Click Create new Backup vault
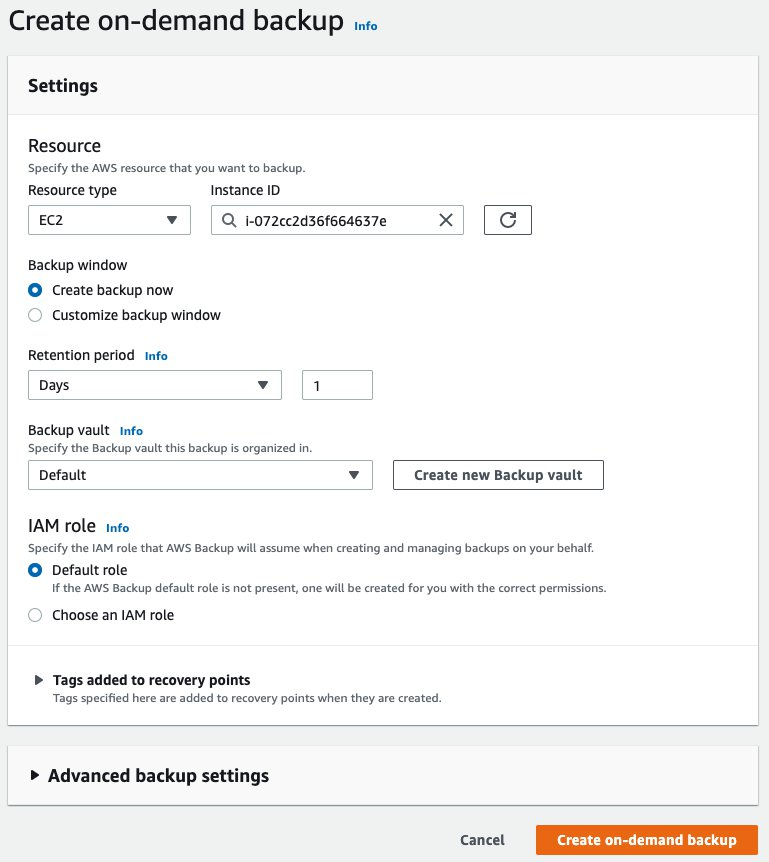Screen dimensions: 769x862 click(x=498, y=475)
